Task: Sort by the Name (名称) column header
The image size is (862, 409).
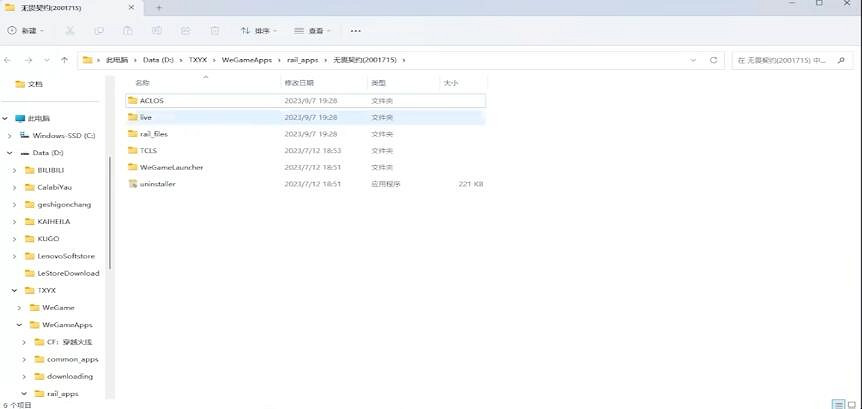Action: pyautogui.click(x=142, y=83)
